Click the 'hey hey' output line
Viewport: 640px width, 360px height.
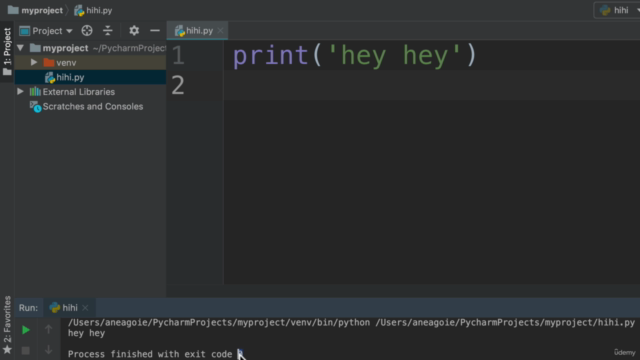click(87, 333)
